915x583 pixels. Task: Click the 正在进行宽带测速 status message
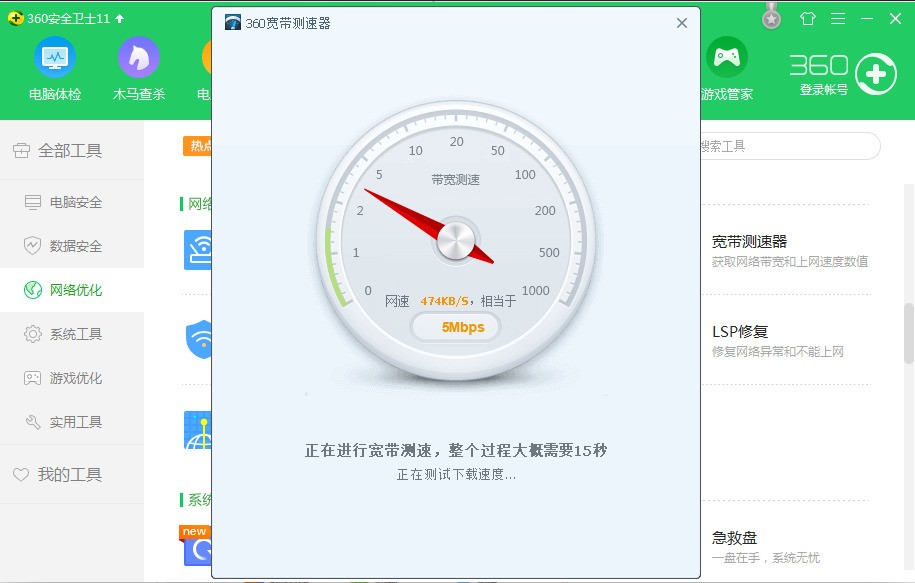click(456, 450)
